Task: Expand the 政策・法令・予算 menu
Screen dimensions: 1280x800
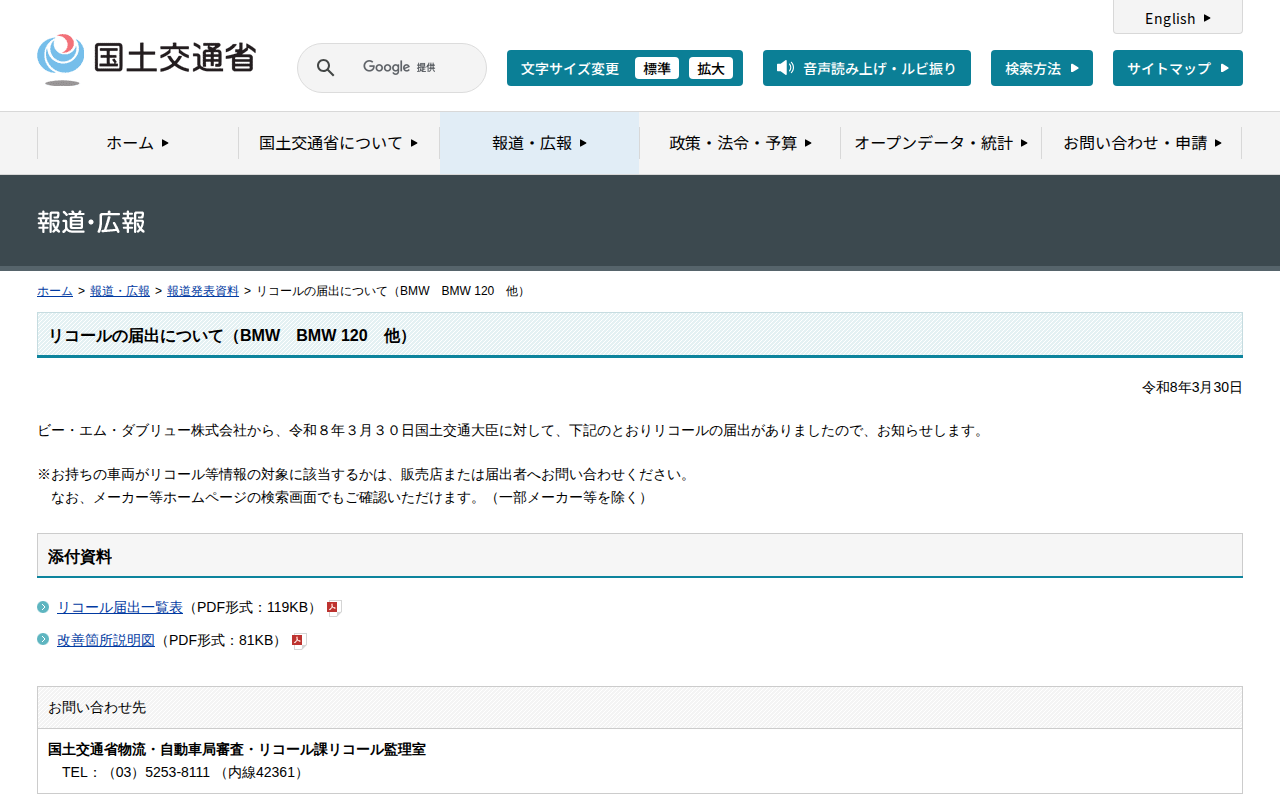Action: (740, 143)
